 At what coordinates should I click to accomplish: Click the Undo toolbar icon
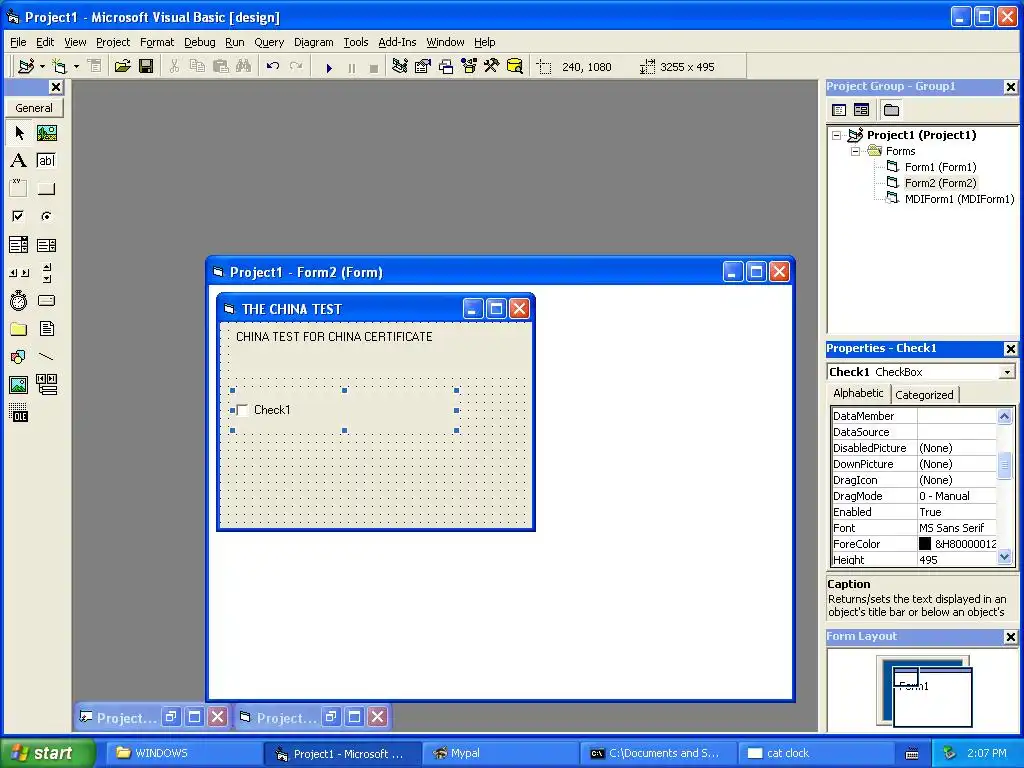(x=273, y=67)
